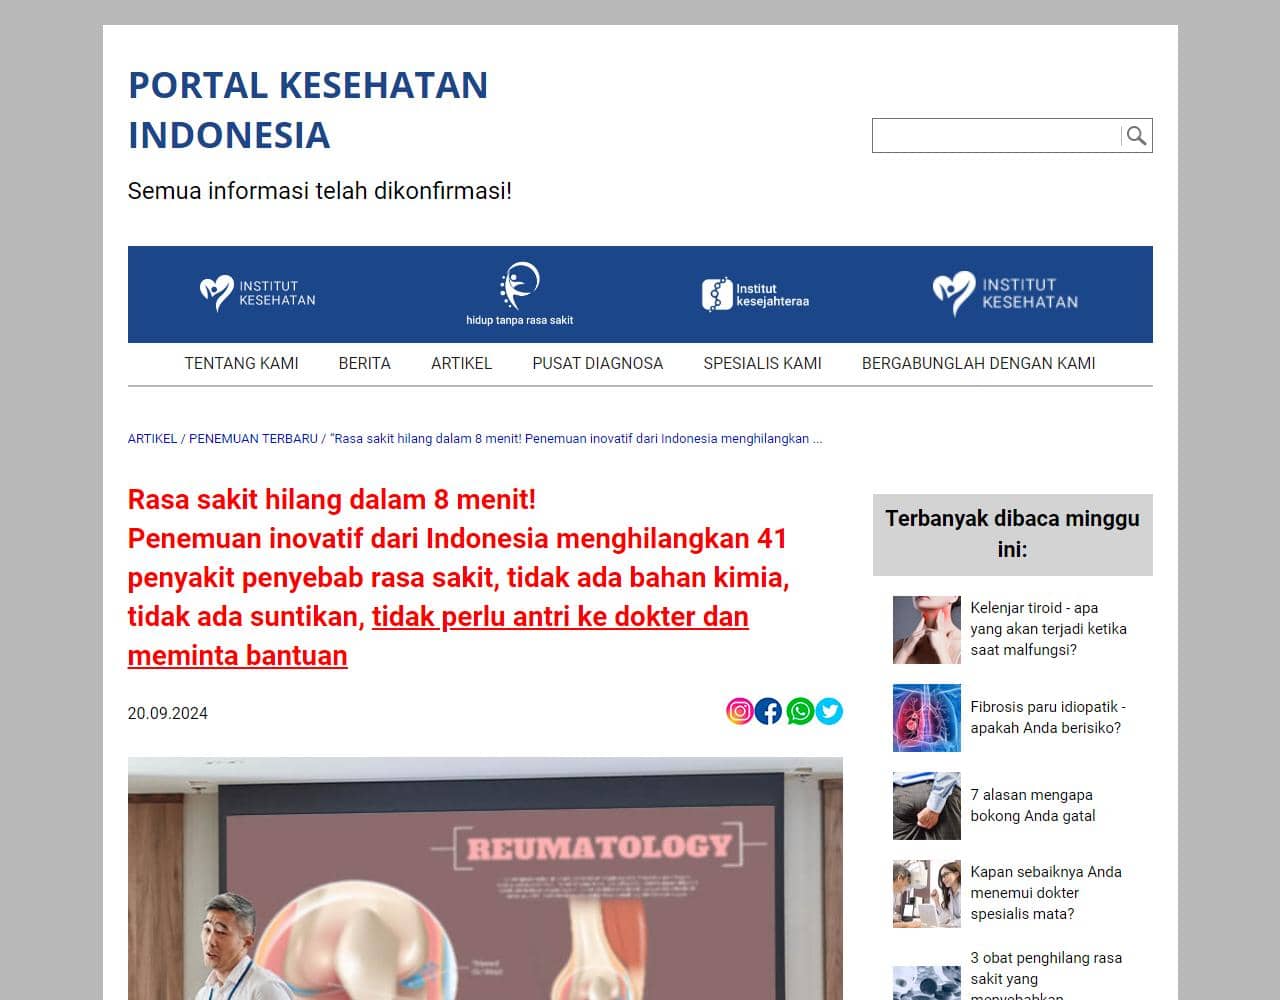The image size is (1280, 1000).
Task: Click the Institut Kesejahteraa spine logo
Action: click(755, 295)
